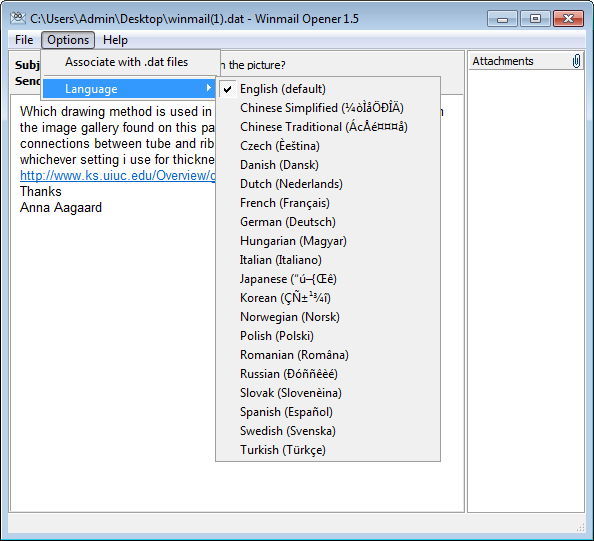Select English (default) language
The image size is (594, 541).
tap(328, 89)
